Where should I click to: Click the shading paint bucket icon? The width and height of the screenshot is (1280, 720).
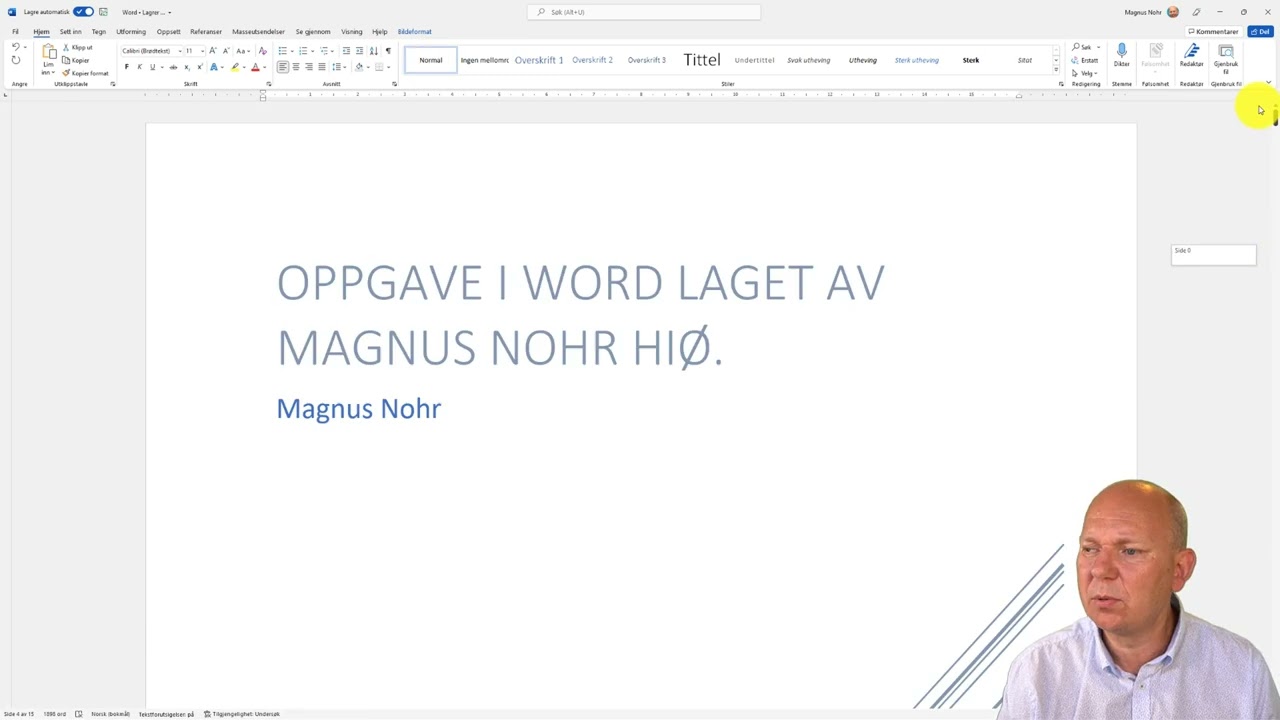[x=359, y=67]
